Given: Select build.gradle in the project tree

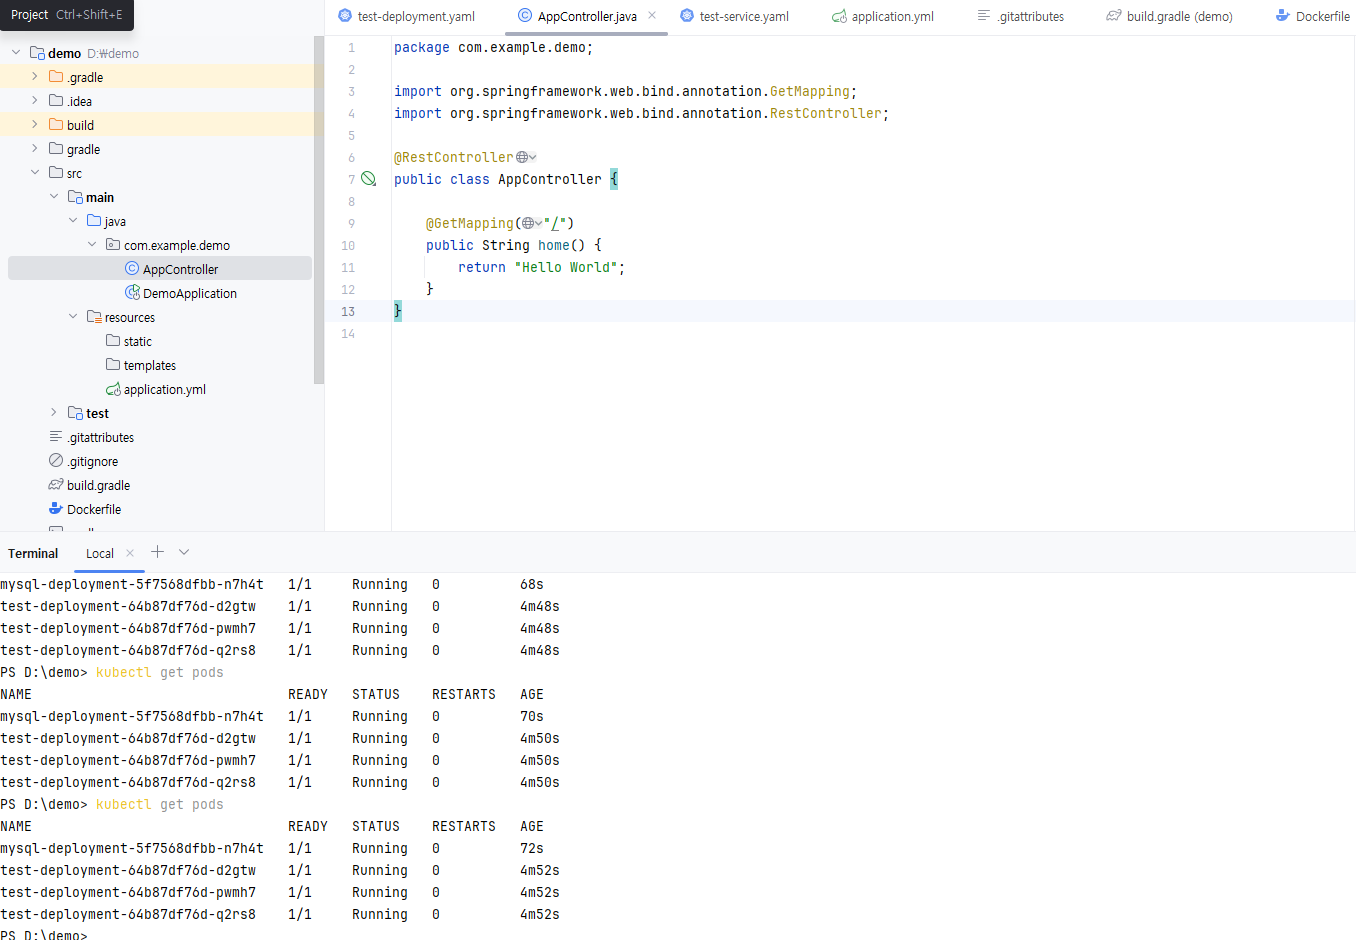Looking at the screenshot, I should click(x=98, y=485).
